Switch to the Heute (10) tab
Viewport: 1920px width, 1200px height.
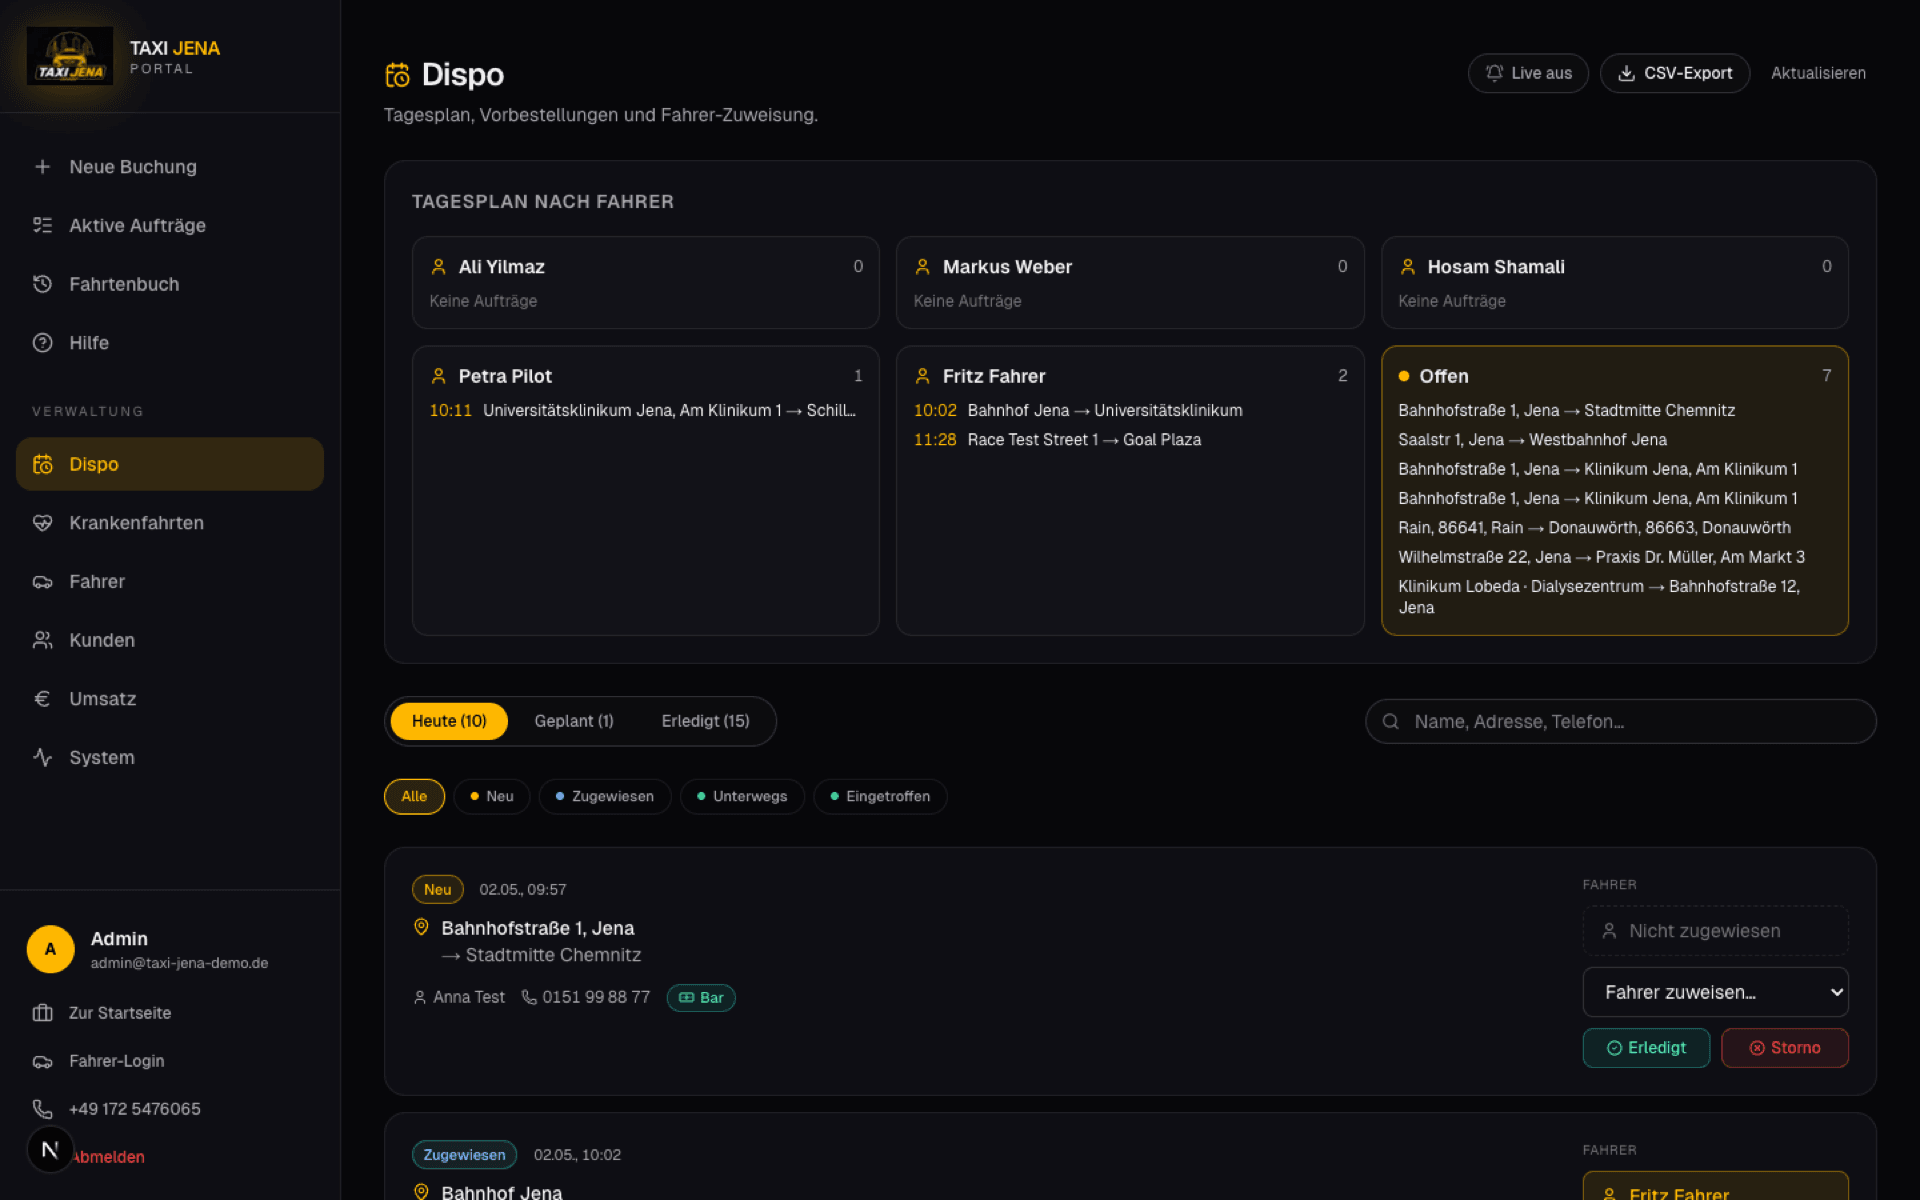(x=449, y=721)
